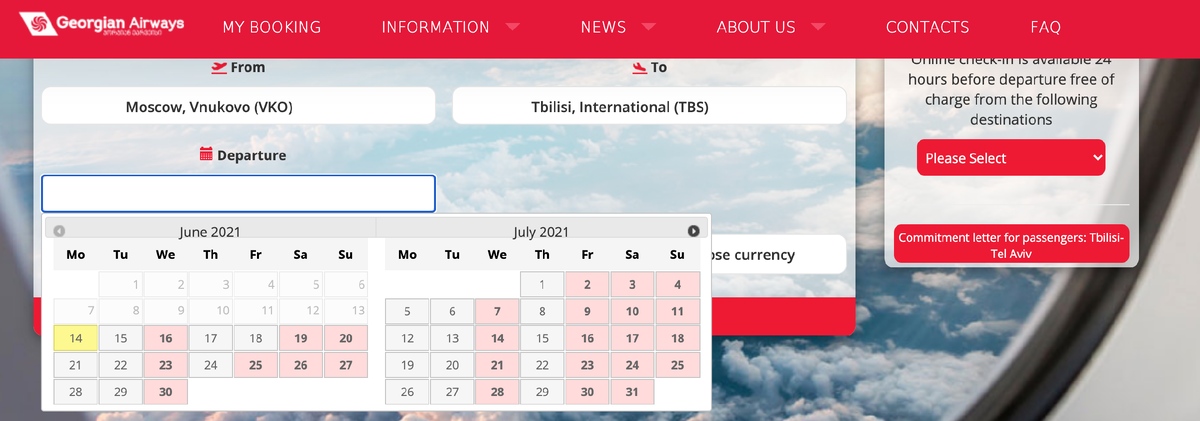The width and height of the screenshot is (1200, 421).
Task: Open MY BOOKING page
Action: tap(272, 27)
